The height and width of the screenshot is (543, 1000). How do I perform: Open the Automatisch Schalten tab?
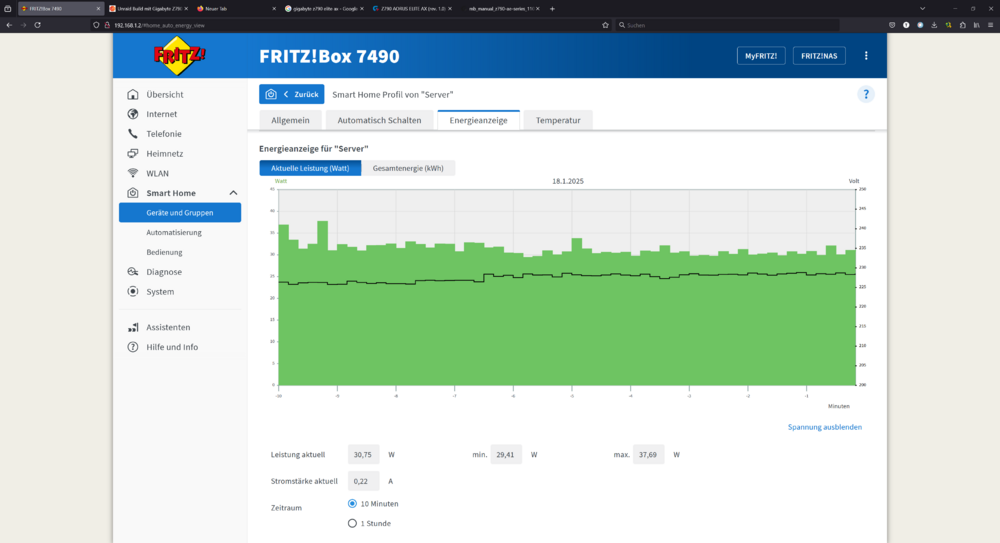pos(379,120)
